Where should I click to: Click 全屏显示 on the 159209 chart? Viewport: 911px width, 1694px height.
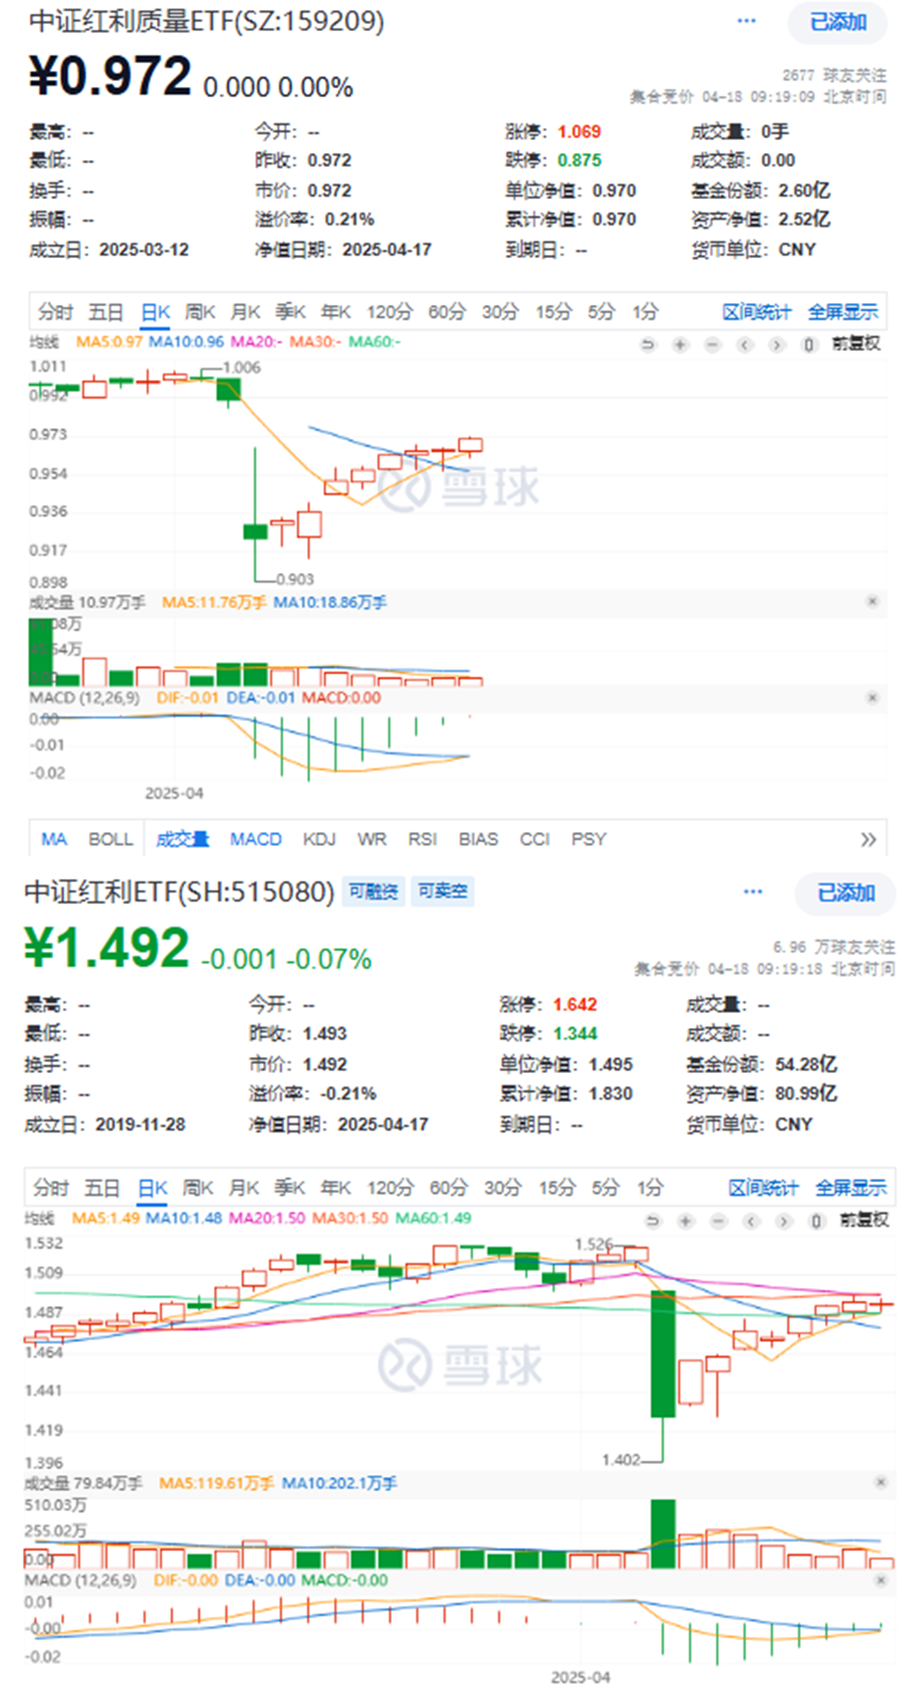pos(843,312)
